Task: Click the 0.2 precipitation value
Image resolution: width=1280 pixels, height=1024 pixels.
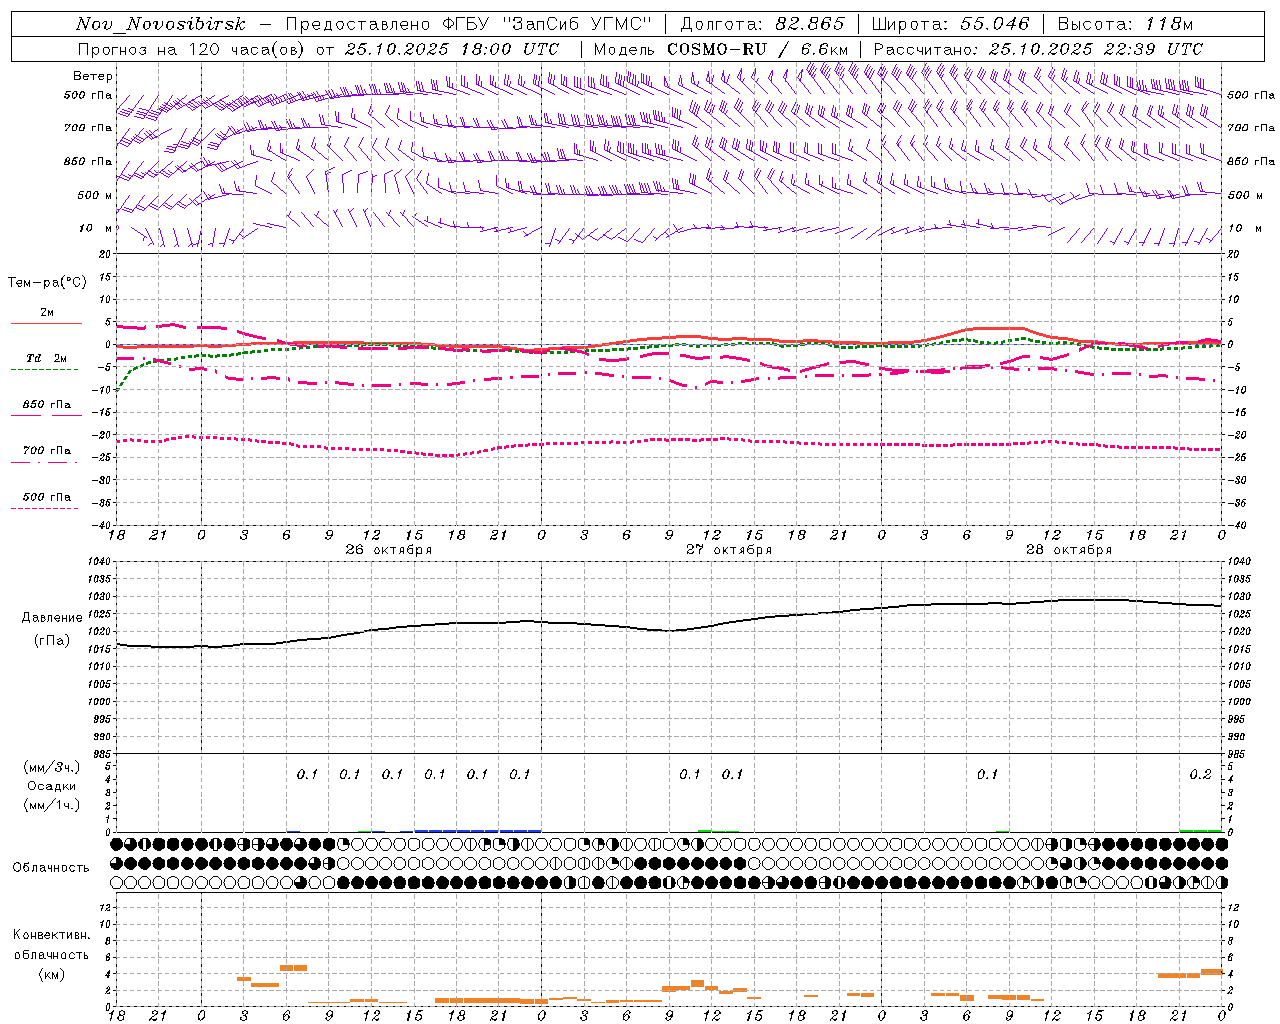Action: pyautogui.click(x=1200, y=774)
